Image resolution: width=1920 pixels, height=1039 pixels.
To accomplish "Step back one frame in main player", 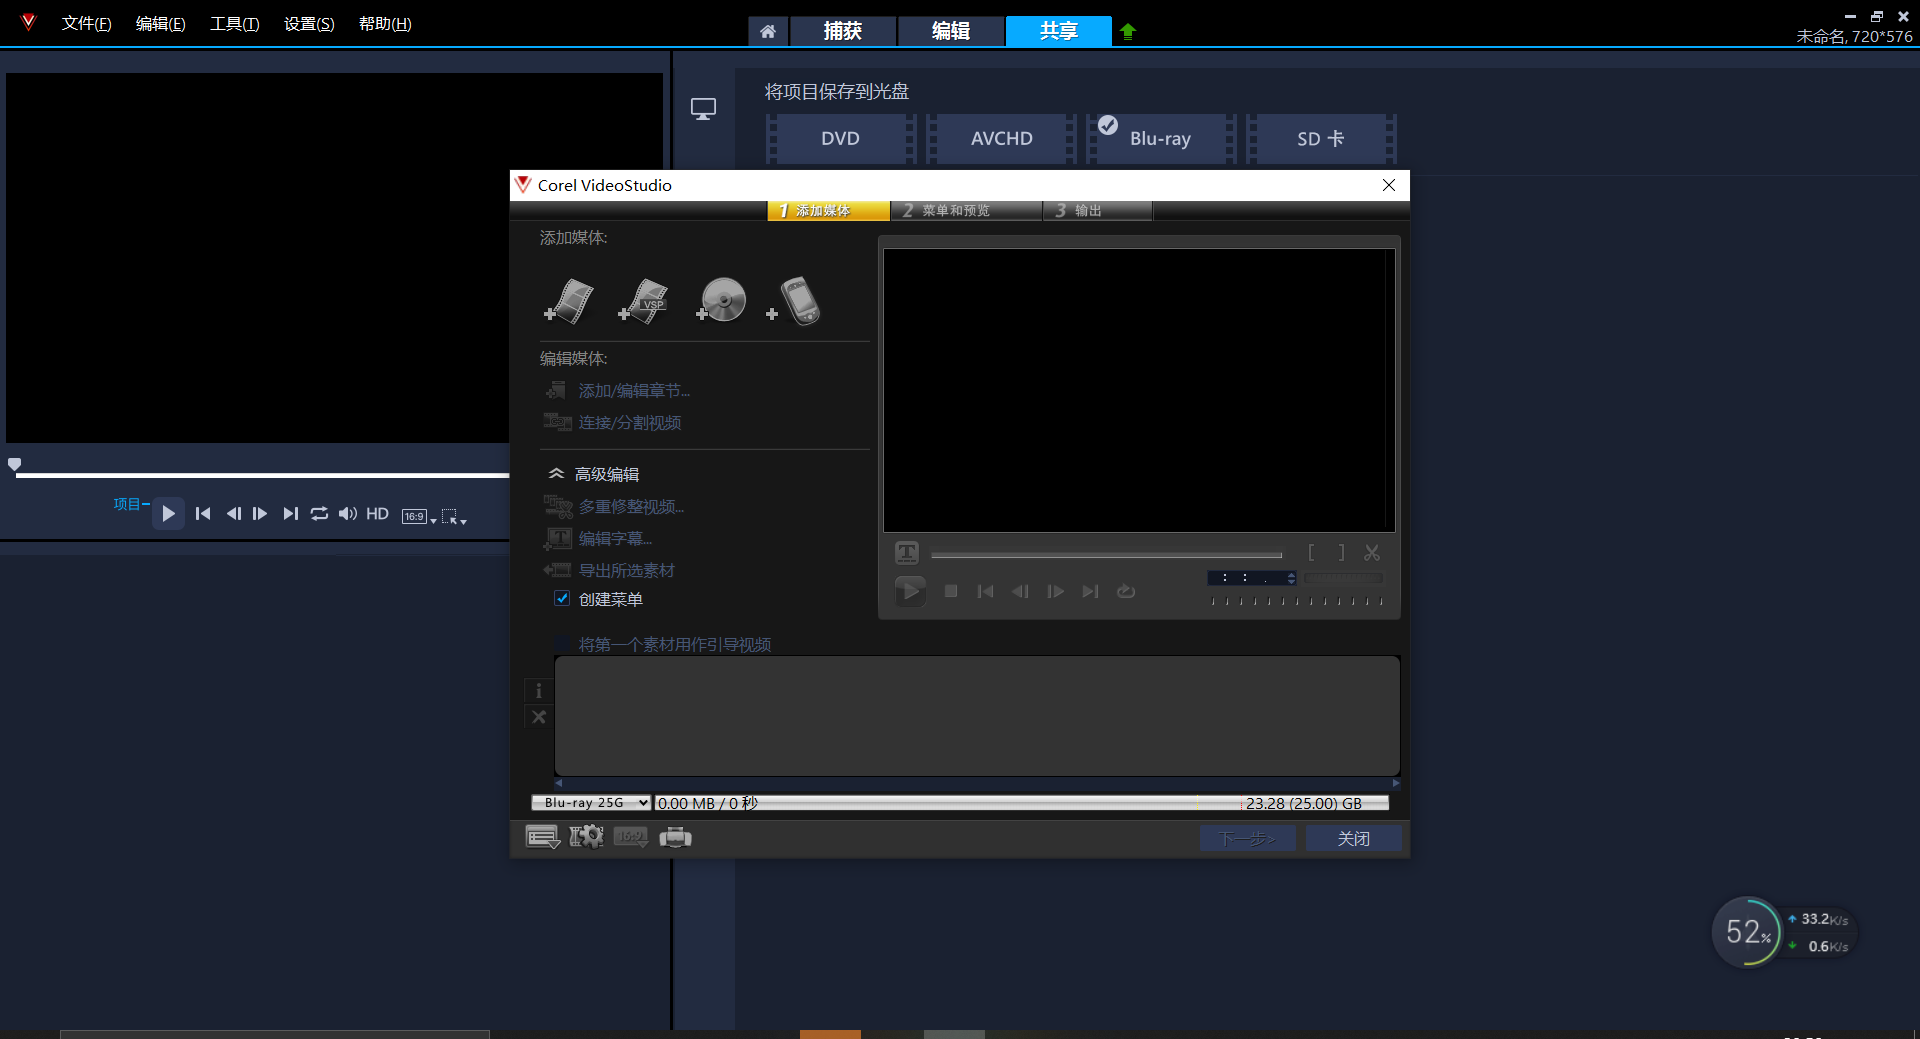I will (233, 513).
